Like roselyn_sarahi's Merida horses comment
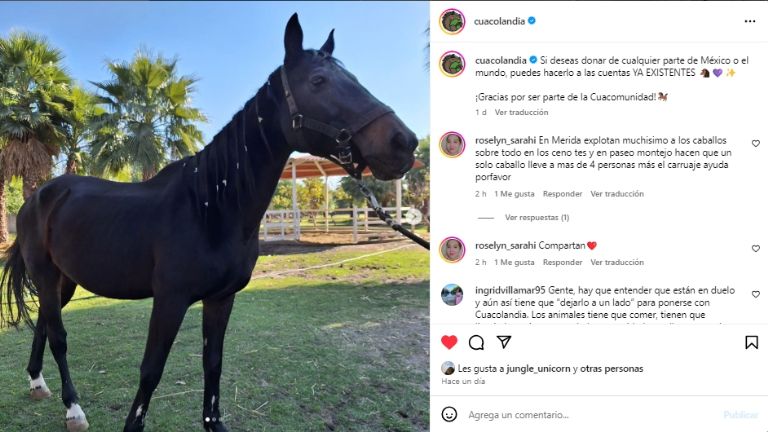 click(756, 144)
